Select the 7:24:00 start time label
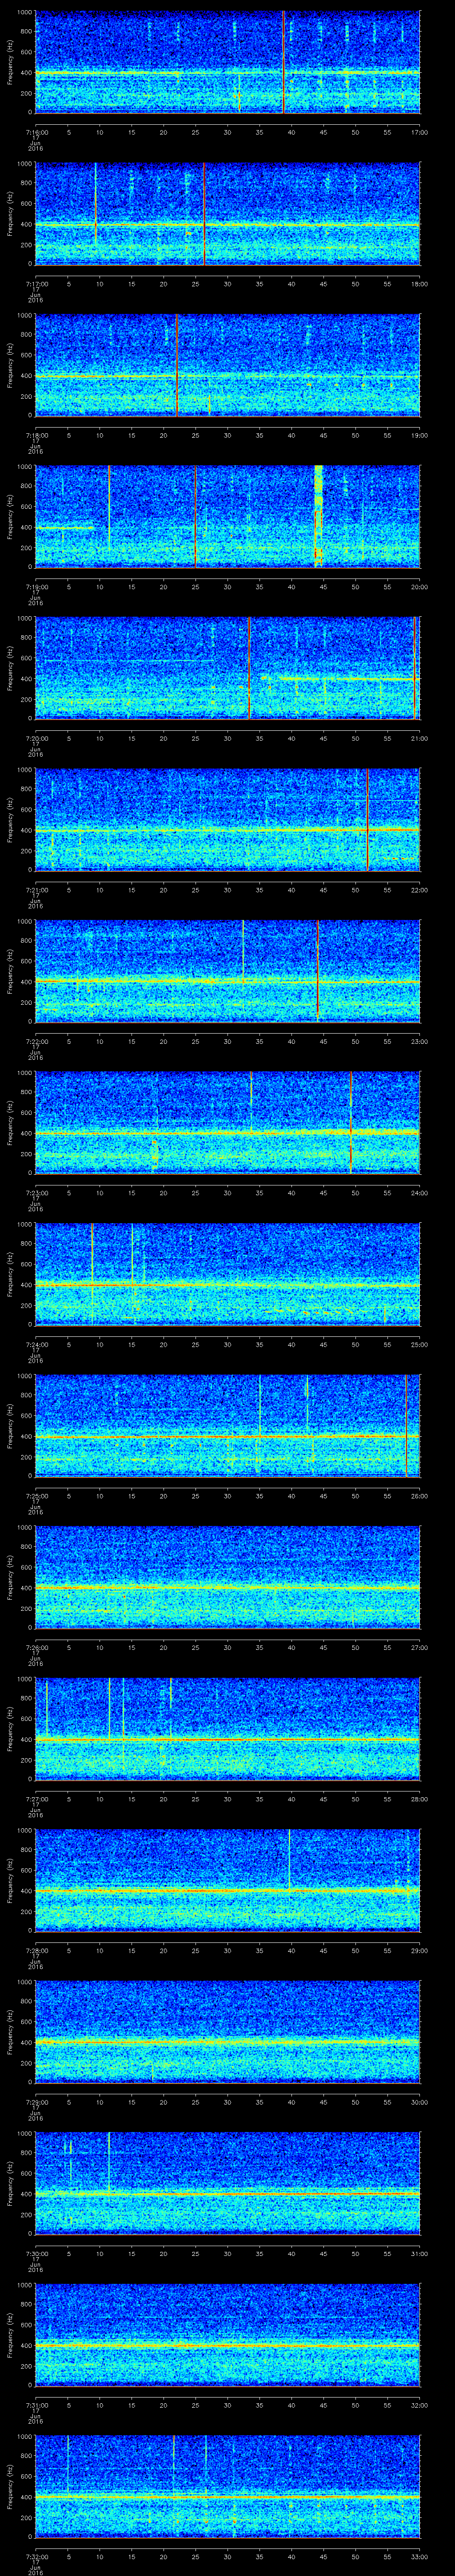The image size is (455, 2576). (x=36, y=1345)
